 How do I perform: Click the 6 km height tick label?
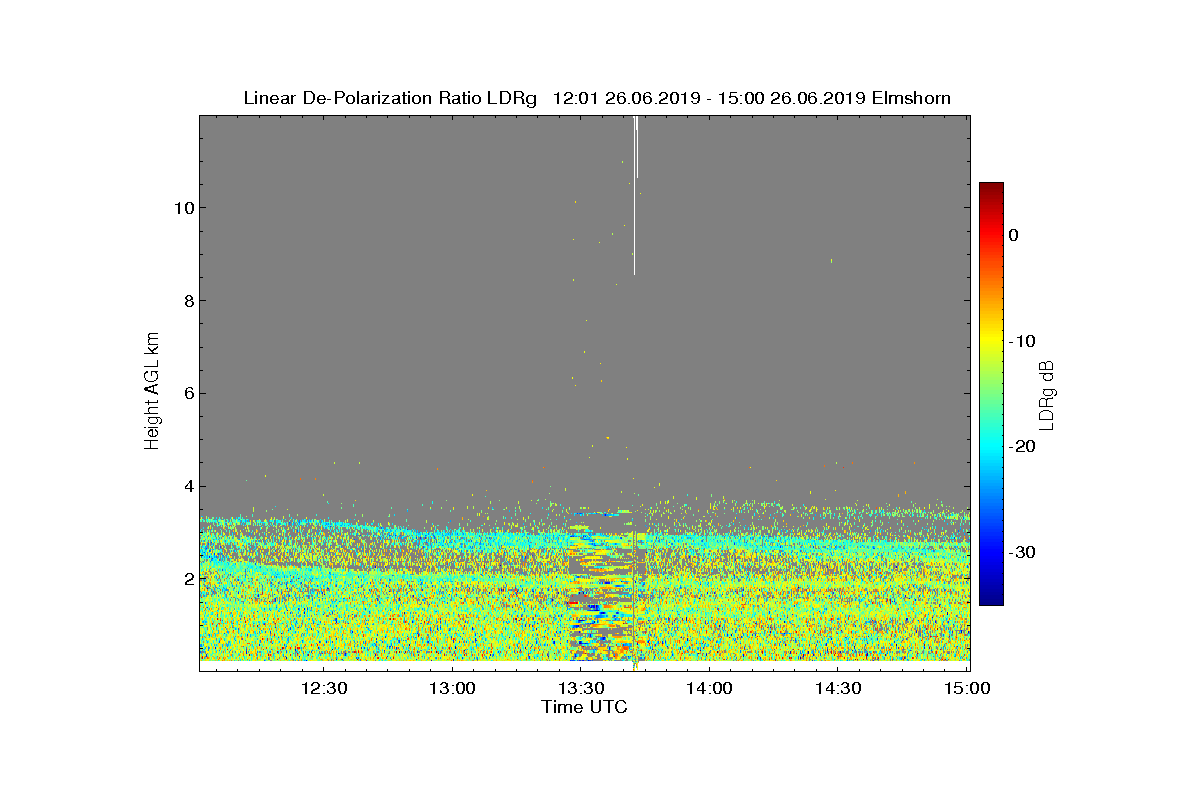point(187,393)
